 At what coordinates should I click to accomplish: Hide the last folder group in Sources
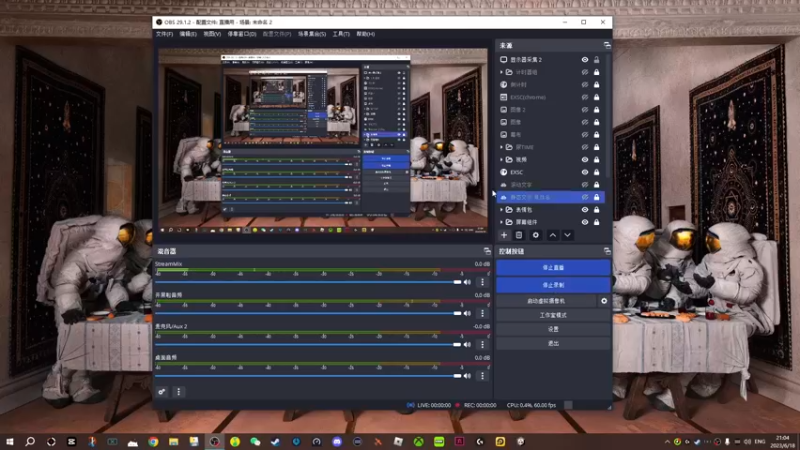pos(585,222)
